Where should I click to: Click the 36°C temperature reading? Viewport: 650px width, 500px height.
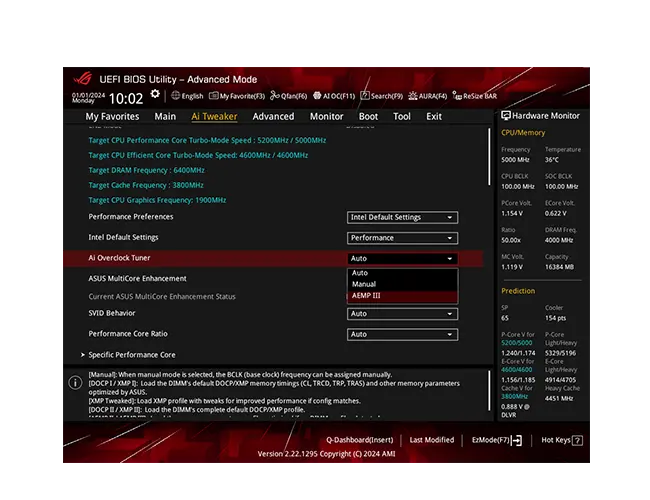pos(552,160)
